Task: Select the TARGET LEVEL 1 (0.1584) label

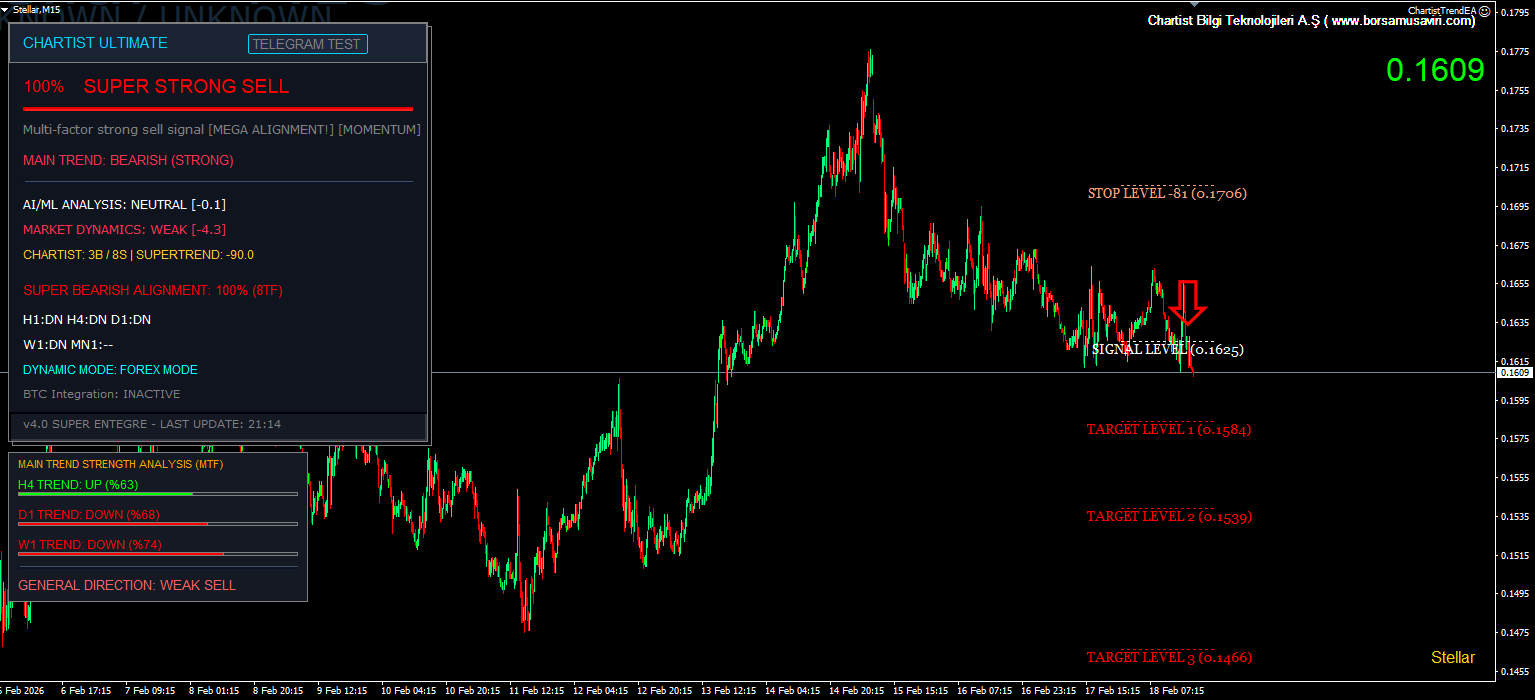Action: point(1168,430)
